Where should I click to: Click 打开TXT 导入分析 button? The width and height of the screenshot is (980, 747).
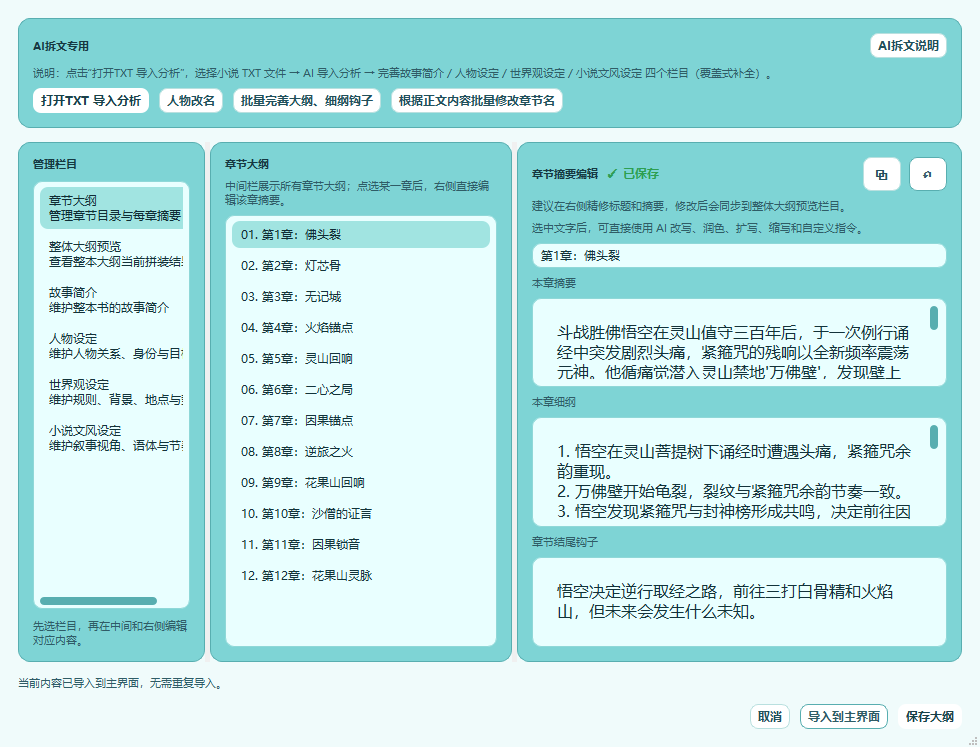coord(91,101)
